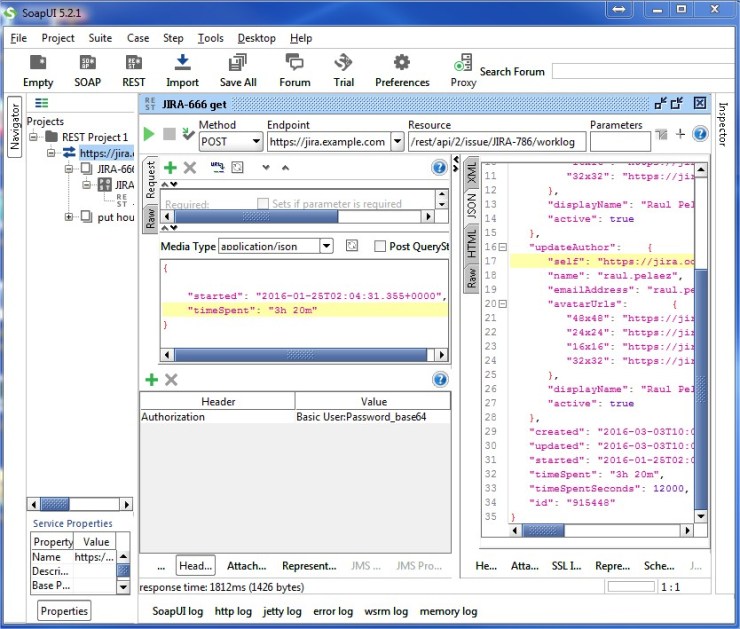Add parameter with green plus icon
The width and height of the screenshot is (740, 629).
(170, 168)
